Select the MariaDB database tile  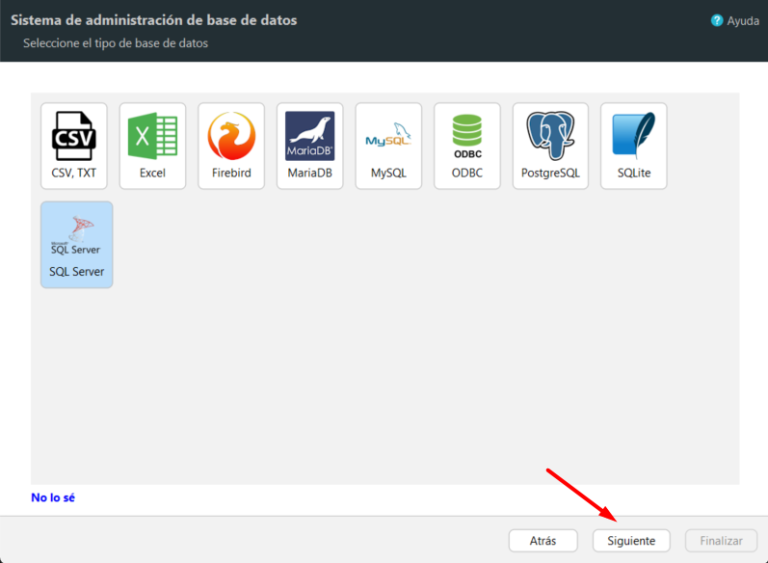(x=310, y=146)
